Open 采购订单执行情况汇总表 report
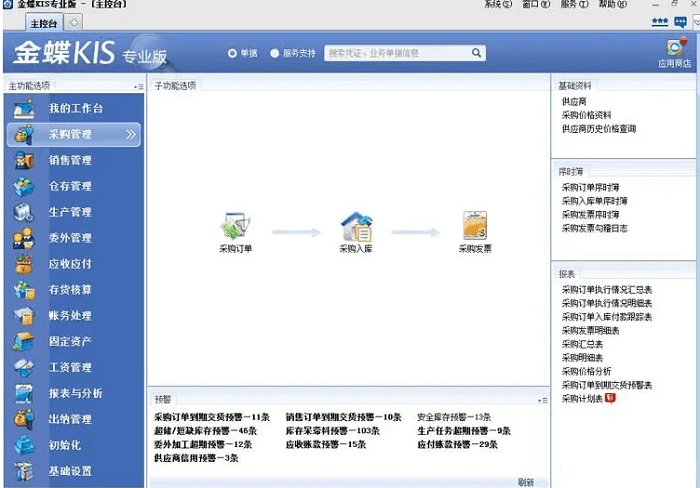Screen dimensions: 700x488 click(607, 290)
